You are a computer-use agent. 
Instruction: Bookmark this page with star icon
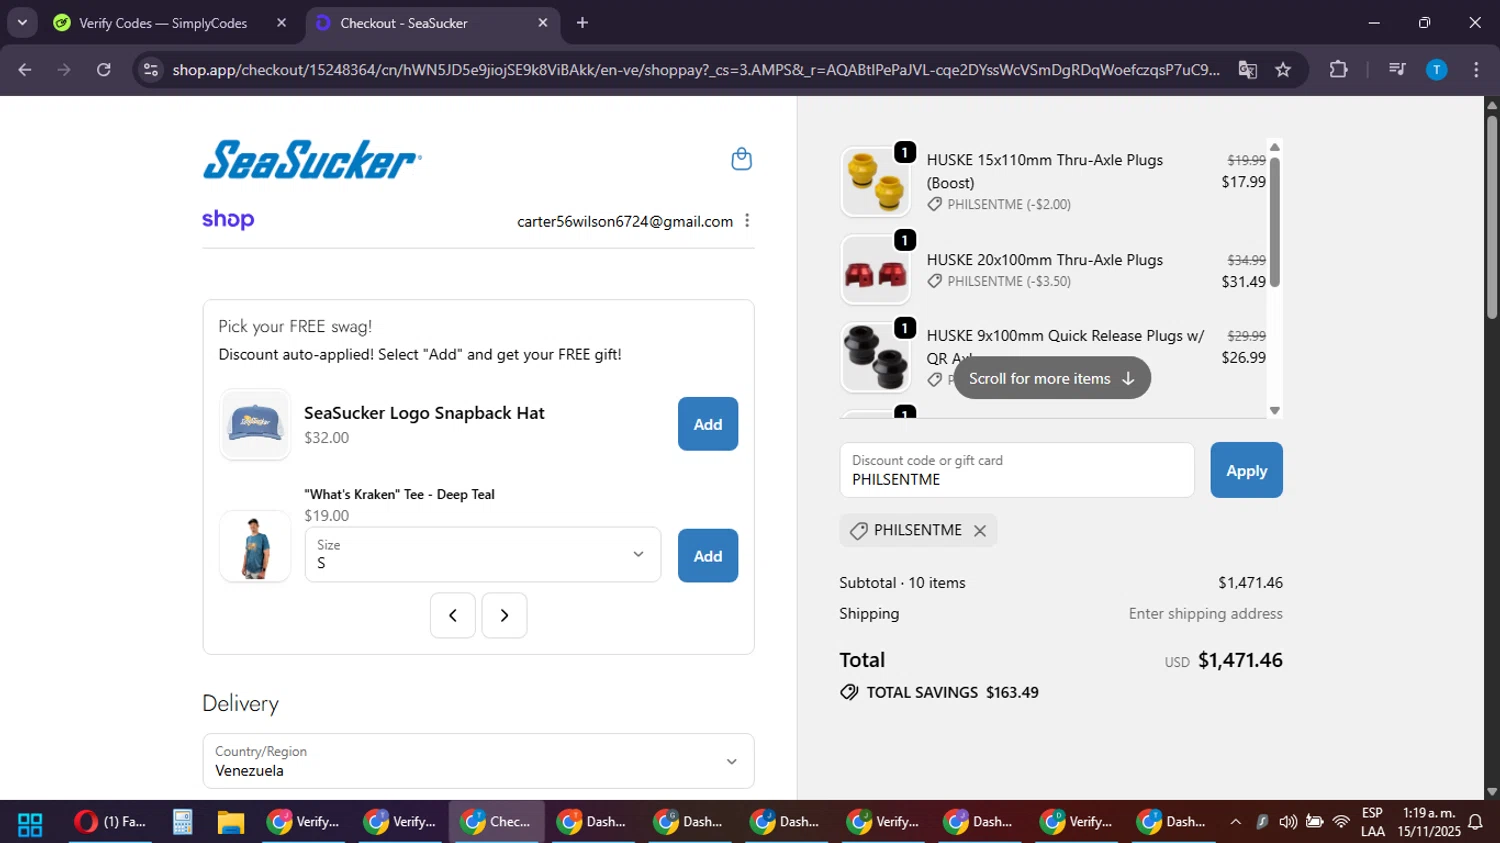[x=1283, y=70]
